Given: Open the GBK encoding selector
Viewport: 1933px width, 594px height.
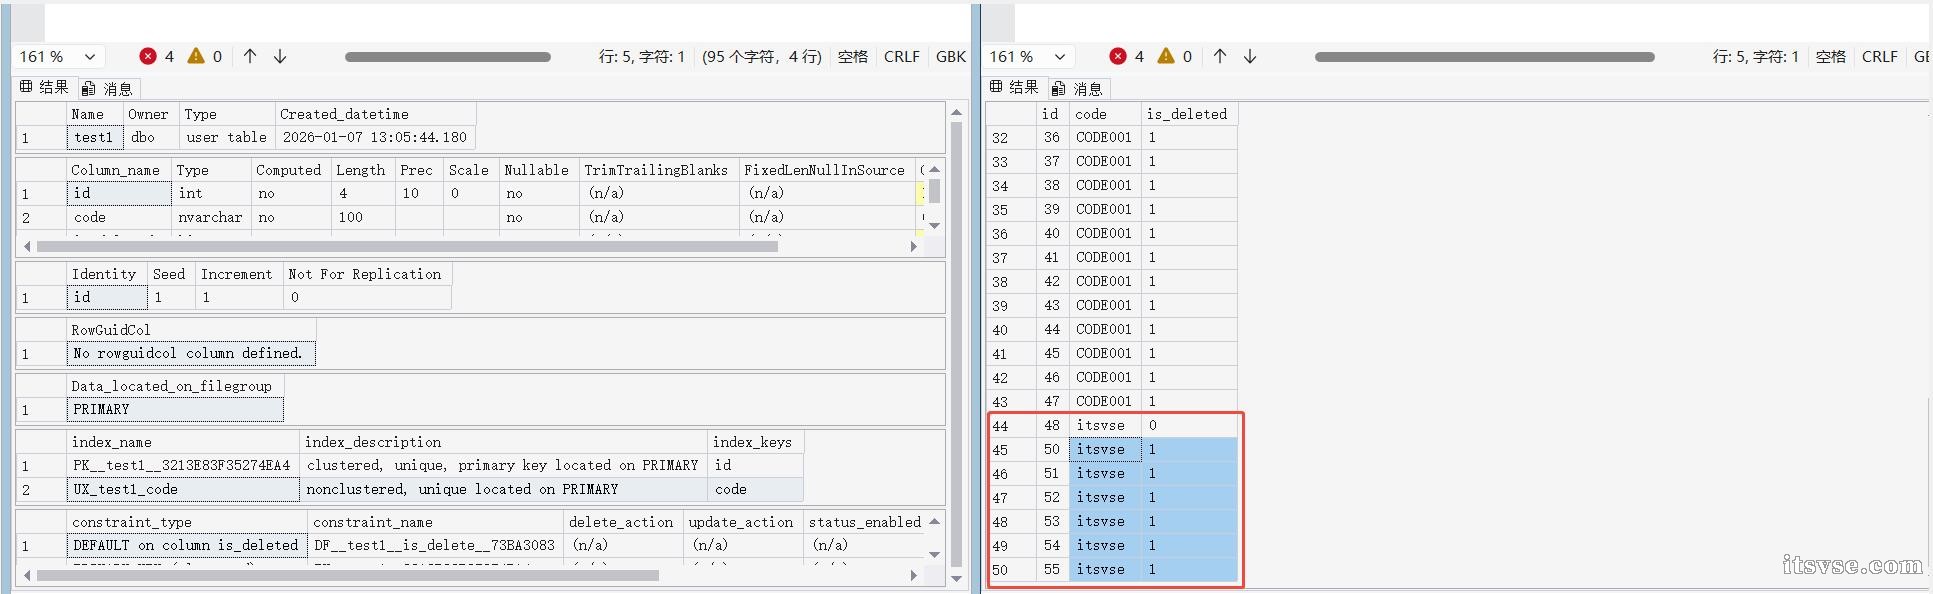Looking at the screenshot, I should tap(950, 57).
